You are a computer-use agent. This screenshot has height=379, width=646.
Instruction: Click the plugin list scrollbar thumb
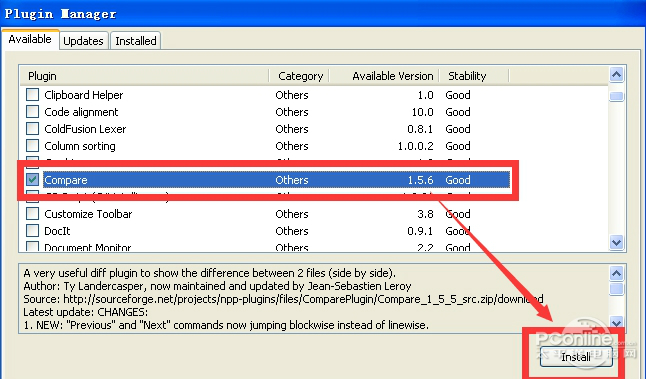(616, 96)
